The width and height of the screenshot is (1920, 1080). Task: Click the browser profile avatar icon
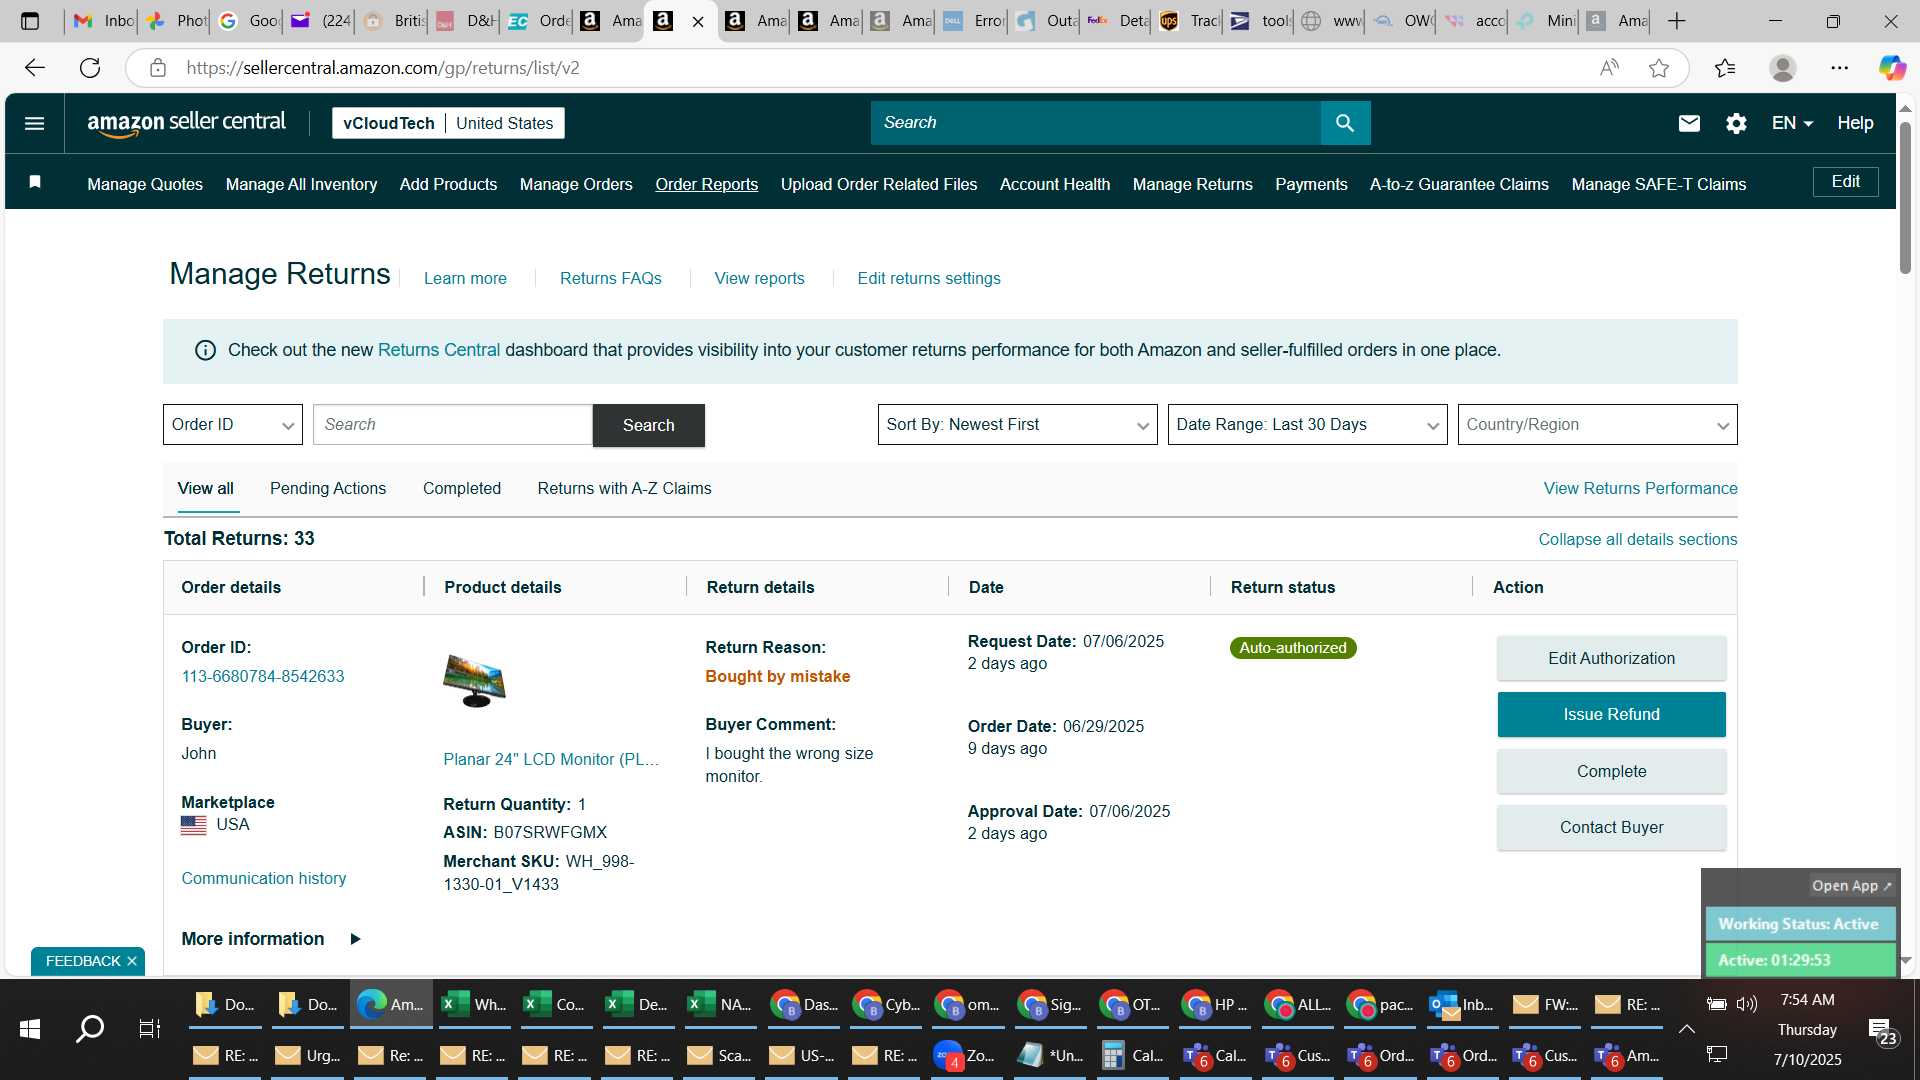pos(1783,68)
